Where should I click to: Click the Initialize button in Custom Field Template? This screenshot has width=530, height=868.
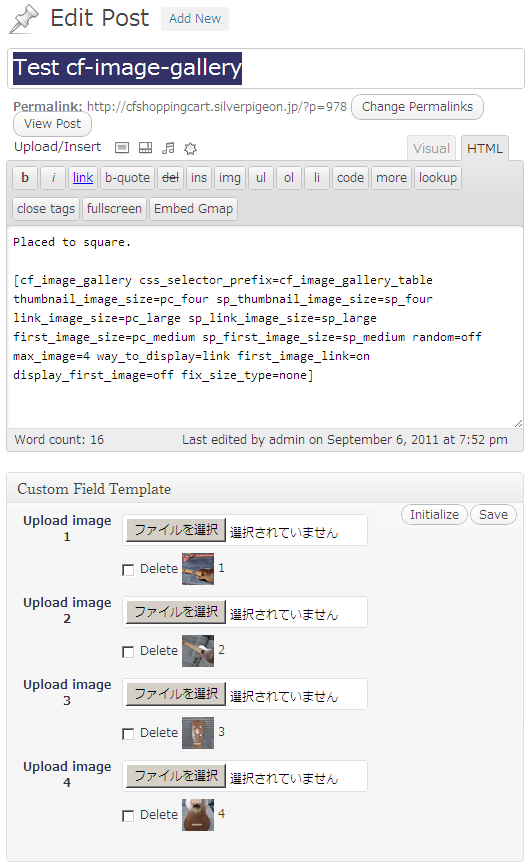pos(434,515)
